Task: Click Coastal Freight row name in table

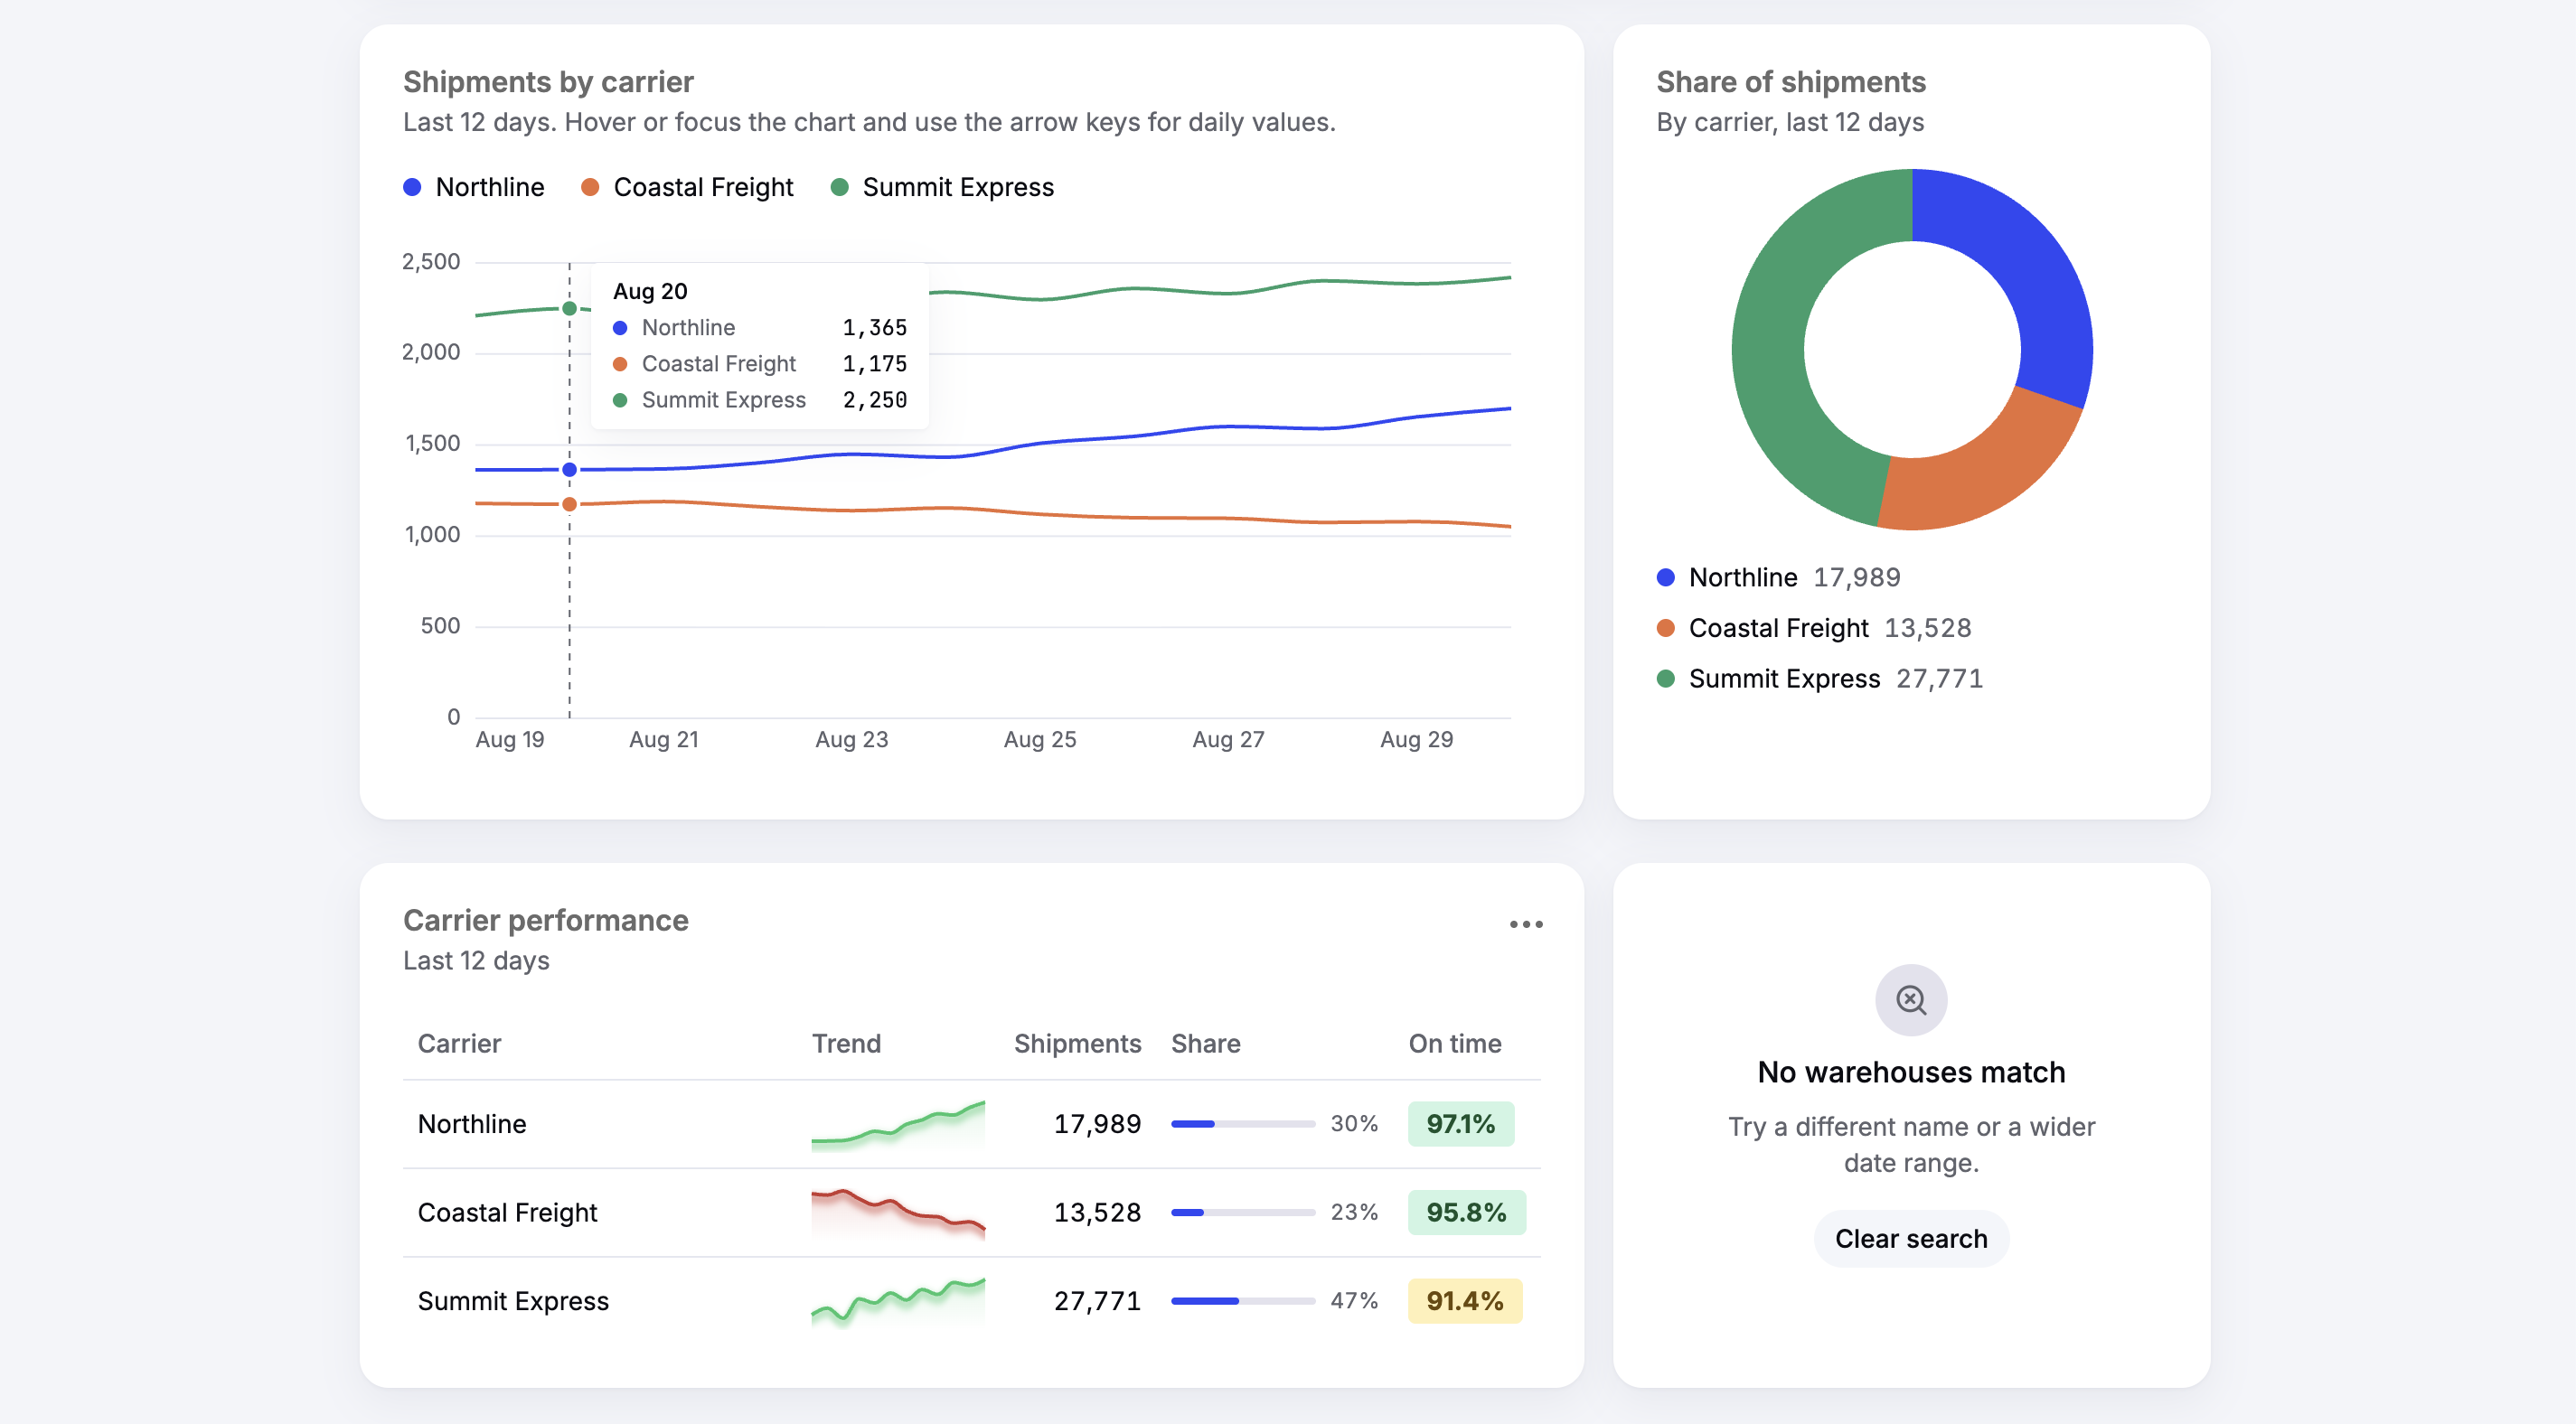Action: [507, 1212]
